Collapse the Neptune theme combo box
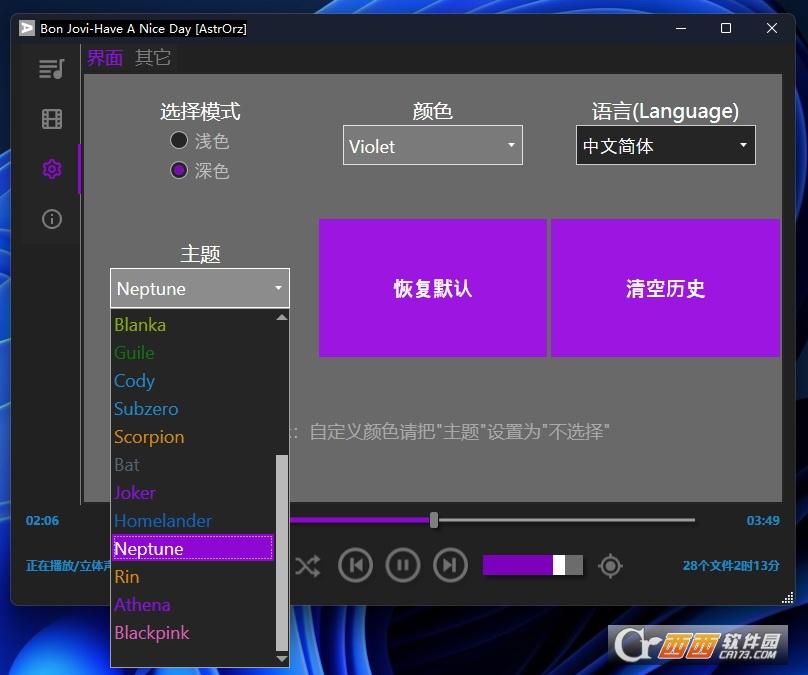This screenshot has width=808, height=675. click(200, 288)
